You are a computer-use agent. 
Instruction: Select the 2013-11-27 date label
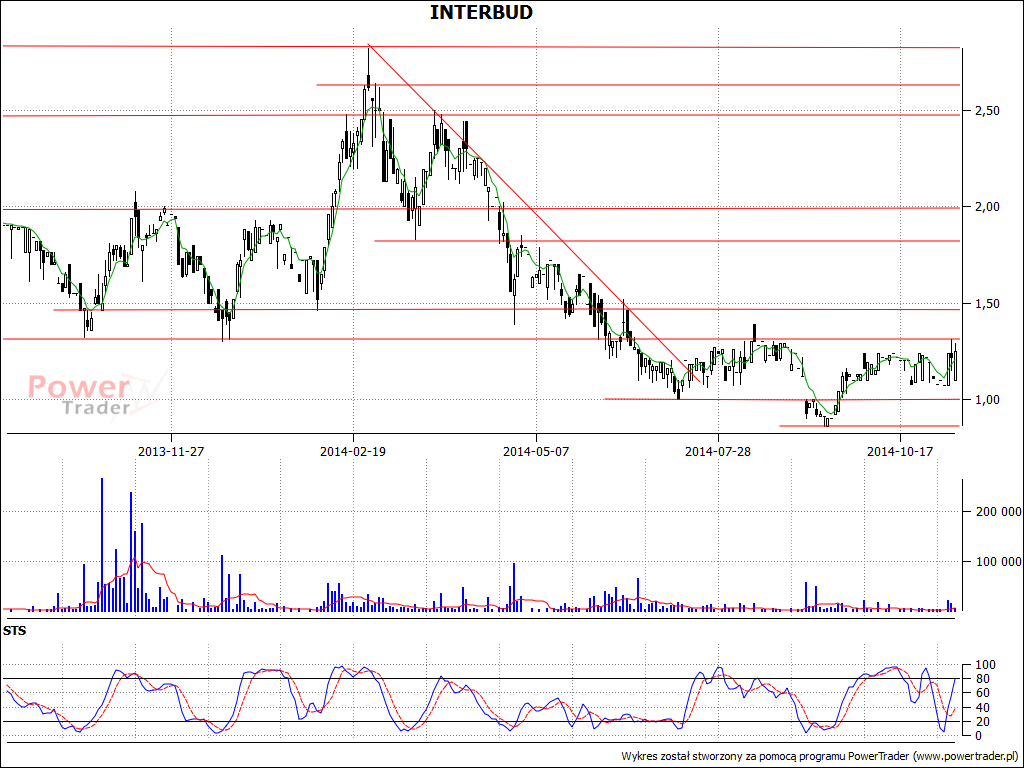pos(171,451)
